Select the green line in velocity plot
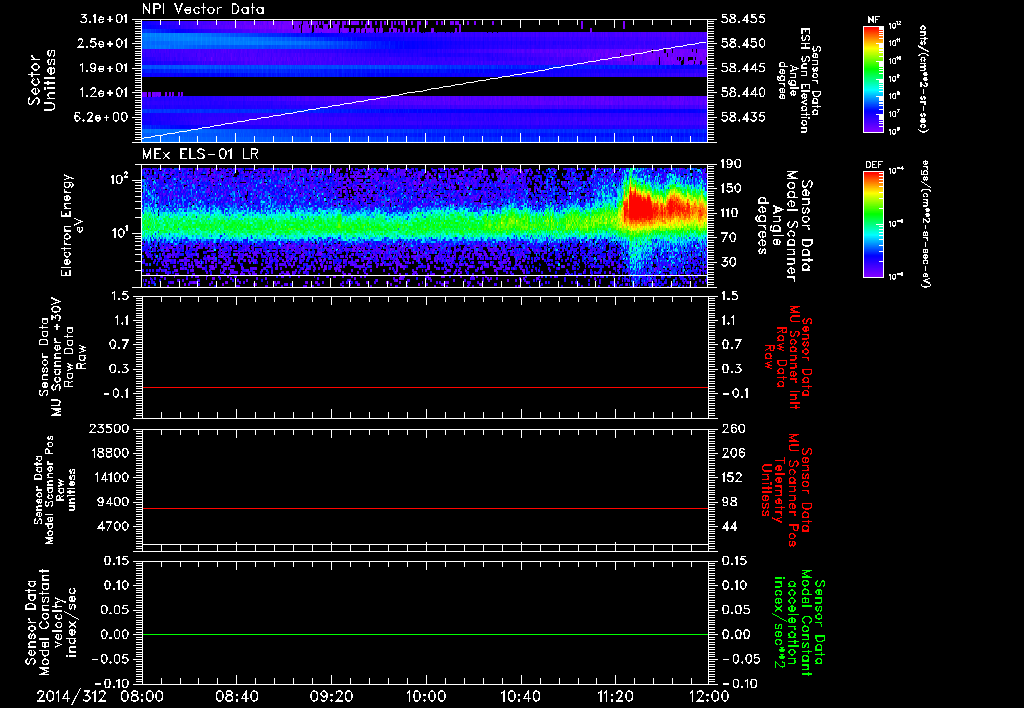The height and width of the screenshot is (708, 1024). click(x=424, y=634)
